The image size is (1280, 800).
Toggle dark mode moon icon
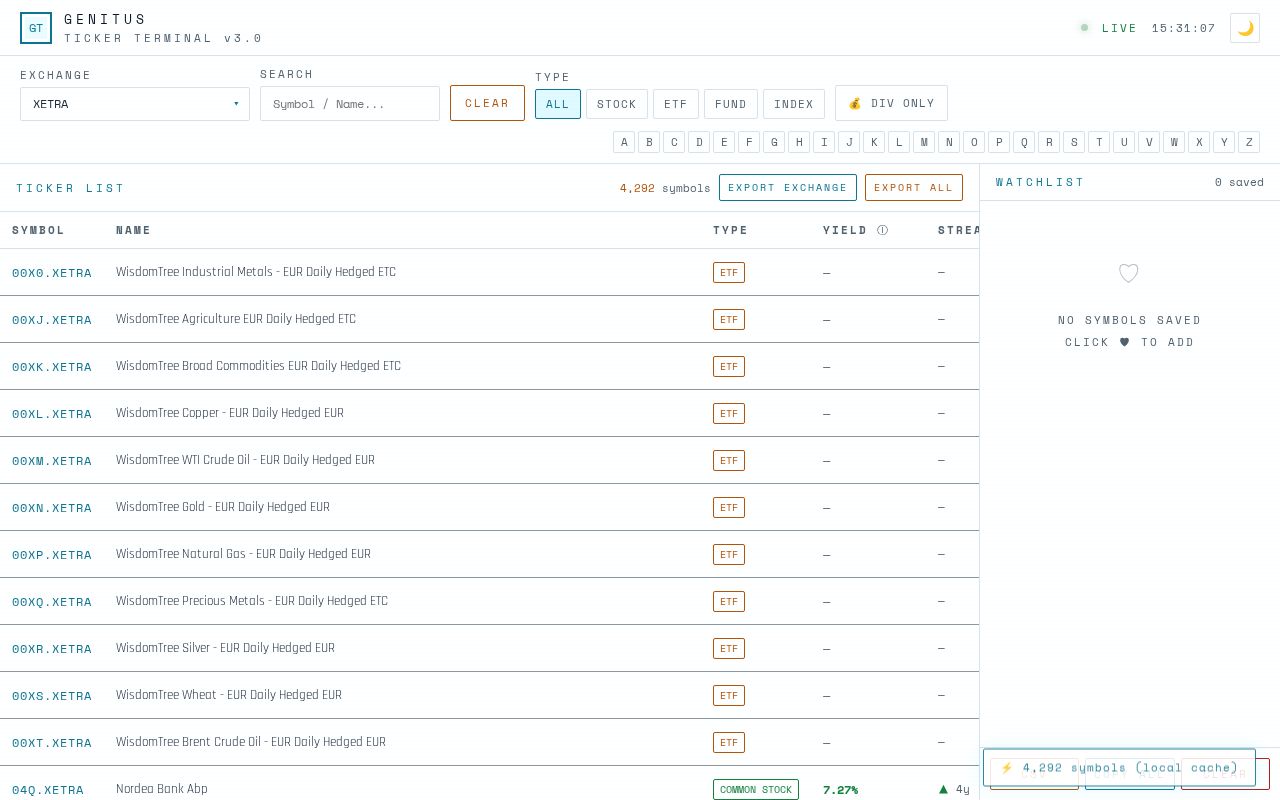coord(1245,28)
